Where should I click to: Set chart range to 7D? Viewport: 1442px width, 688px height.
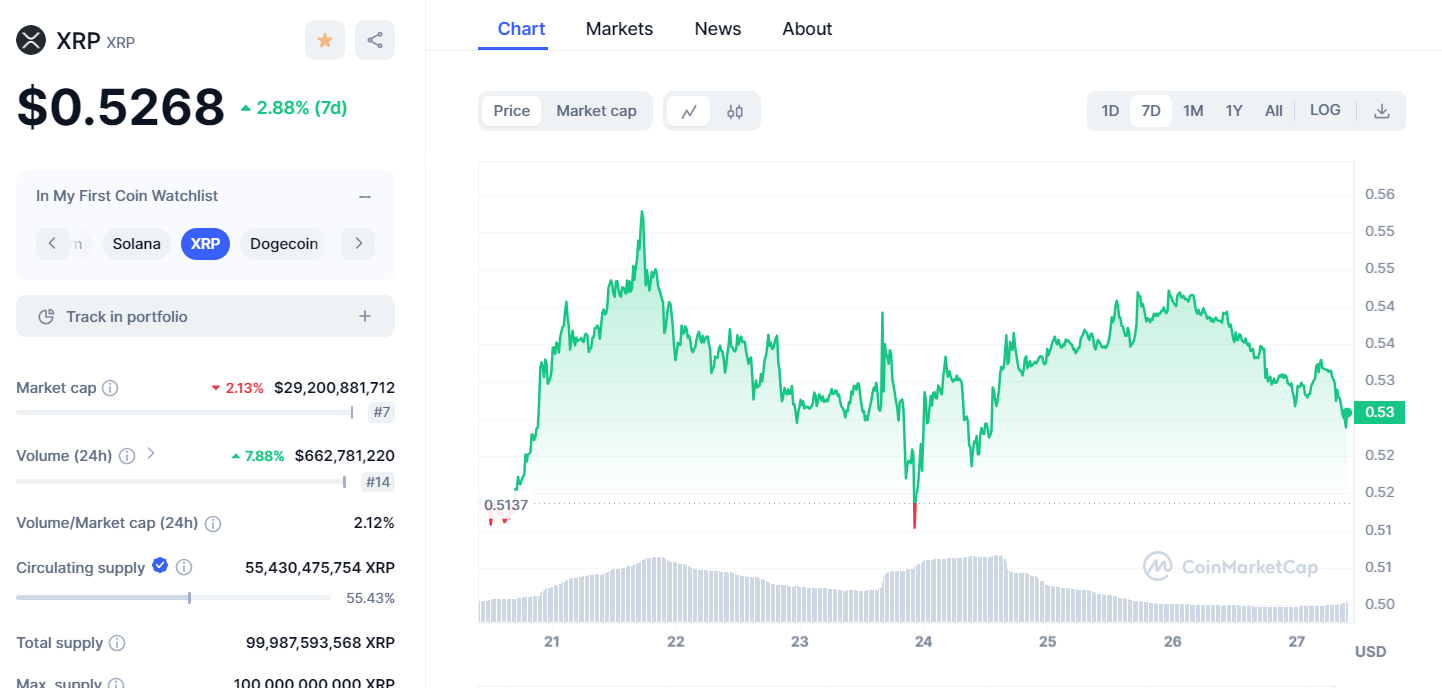1151,111
